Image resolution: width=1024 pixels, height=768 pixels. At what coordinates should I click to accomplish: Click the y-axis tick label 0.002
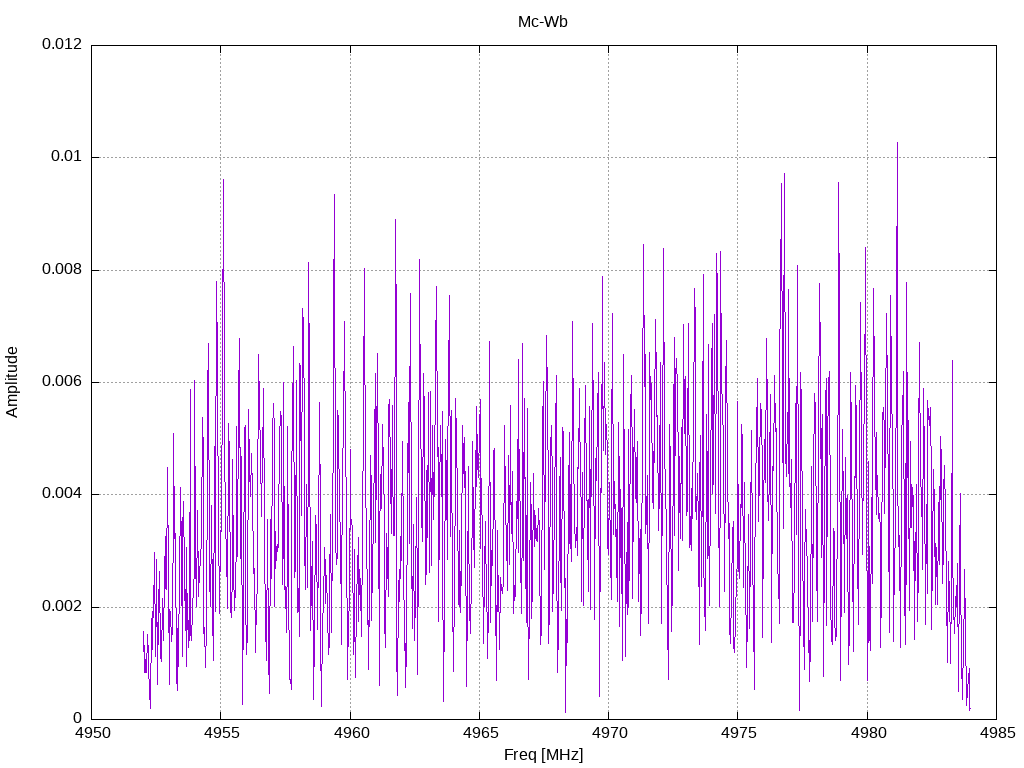(x=63, y=606)
